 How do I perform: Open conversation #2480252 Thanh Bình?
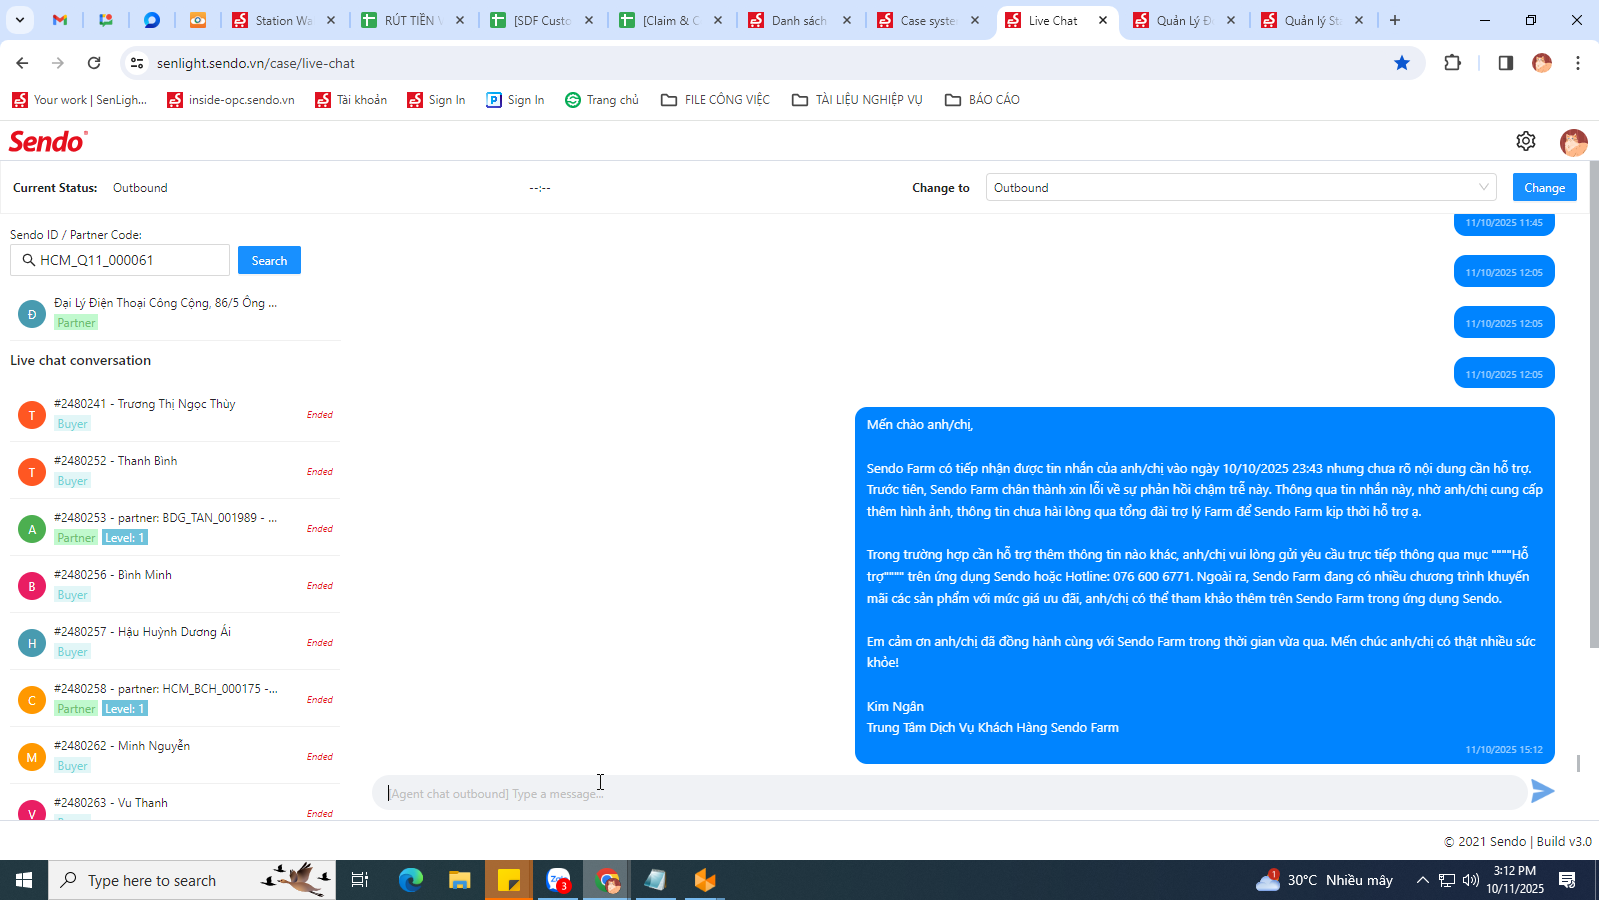point(175,471)
